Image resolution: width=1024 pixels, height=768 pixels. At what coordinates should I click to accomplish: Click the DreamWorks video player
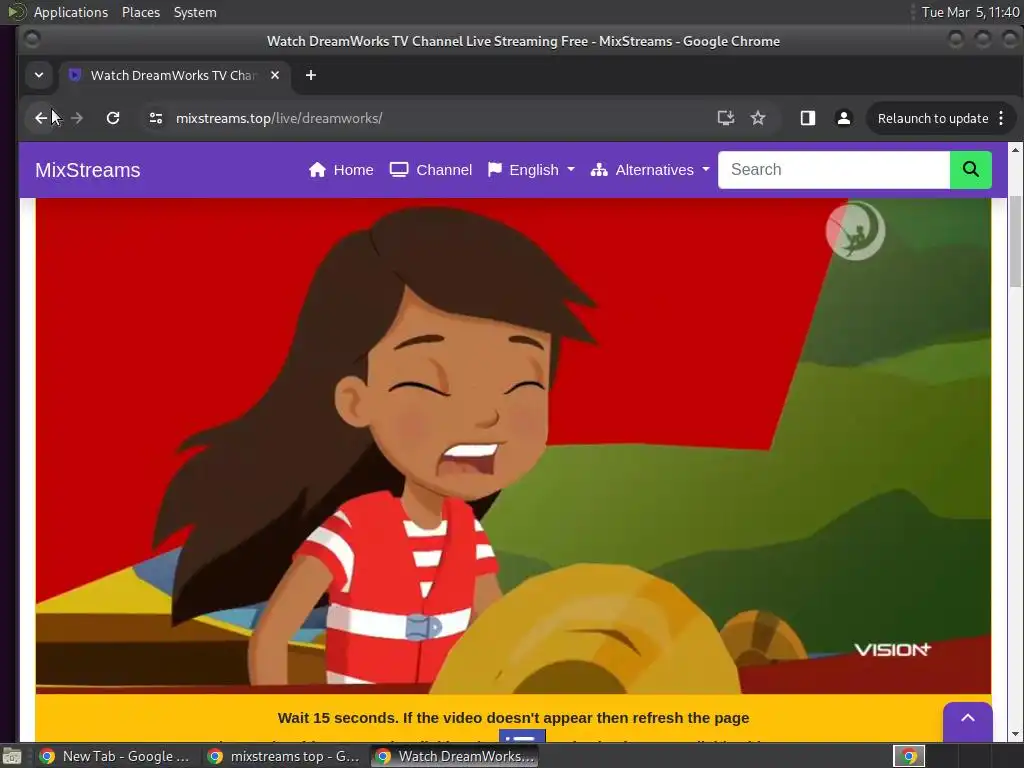(513, 445)
